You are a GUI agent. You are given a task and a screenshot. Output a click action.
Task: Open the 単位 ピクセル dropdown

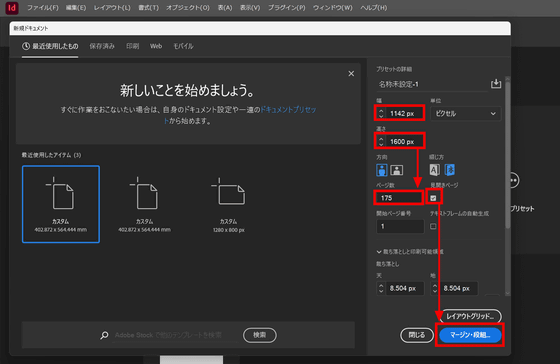click(465, 114)
